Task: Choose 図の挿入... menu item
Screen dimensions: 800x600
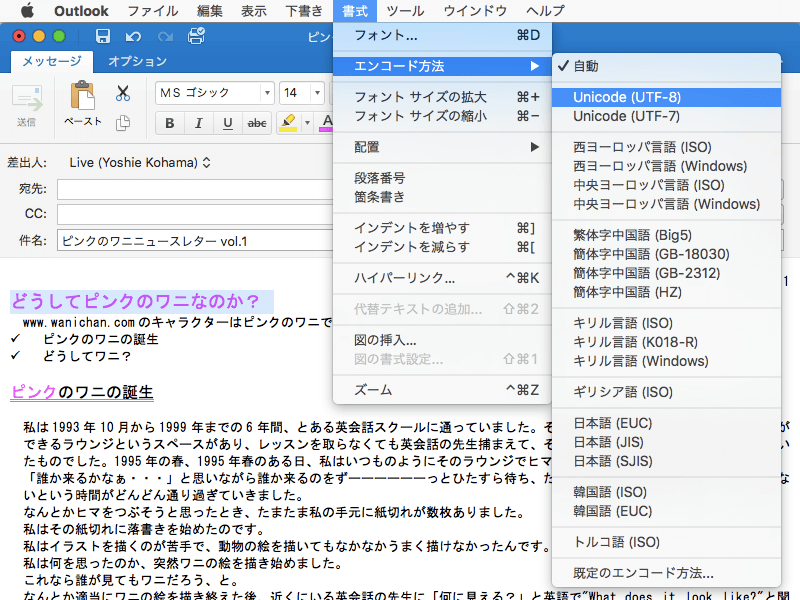Action: [442, 340]
